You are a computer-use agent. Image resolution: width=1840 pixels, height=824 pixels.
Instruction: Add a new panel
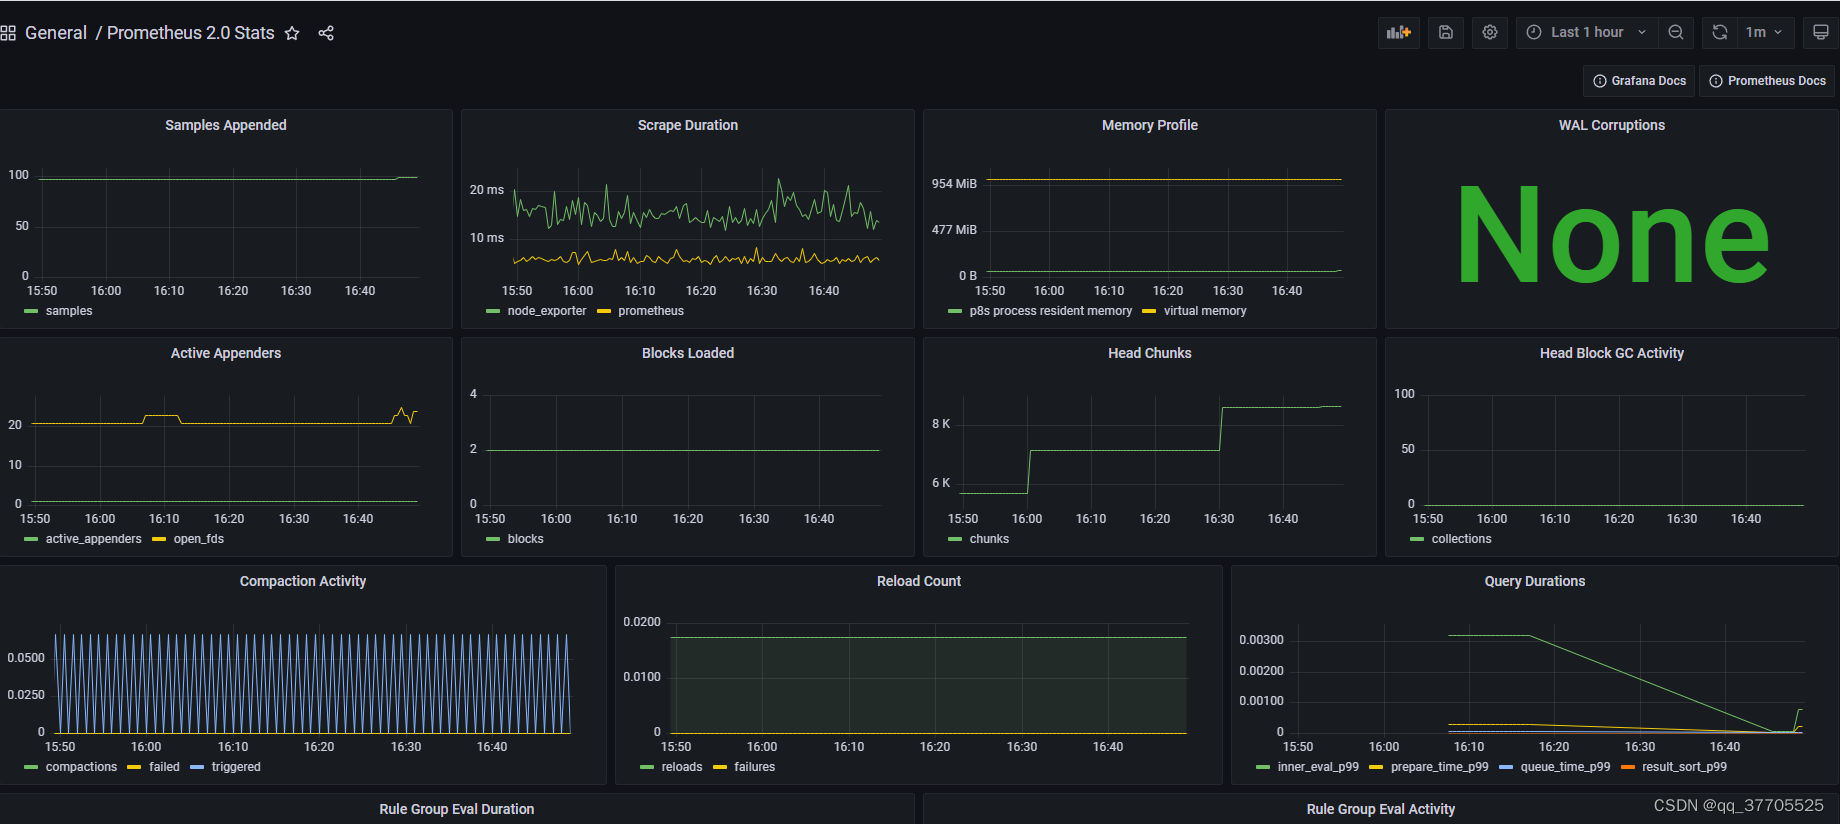click(1399, 32)
